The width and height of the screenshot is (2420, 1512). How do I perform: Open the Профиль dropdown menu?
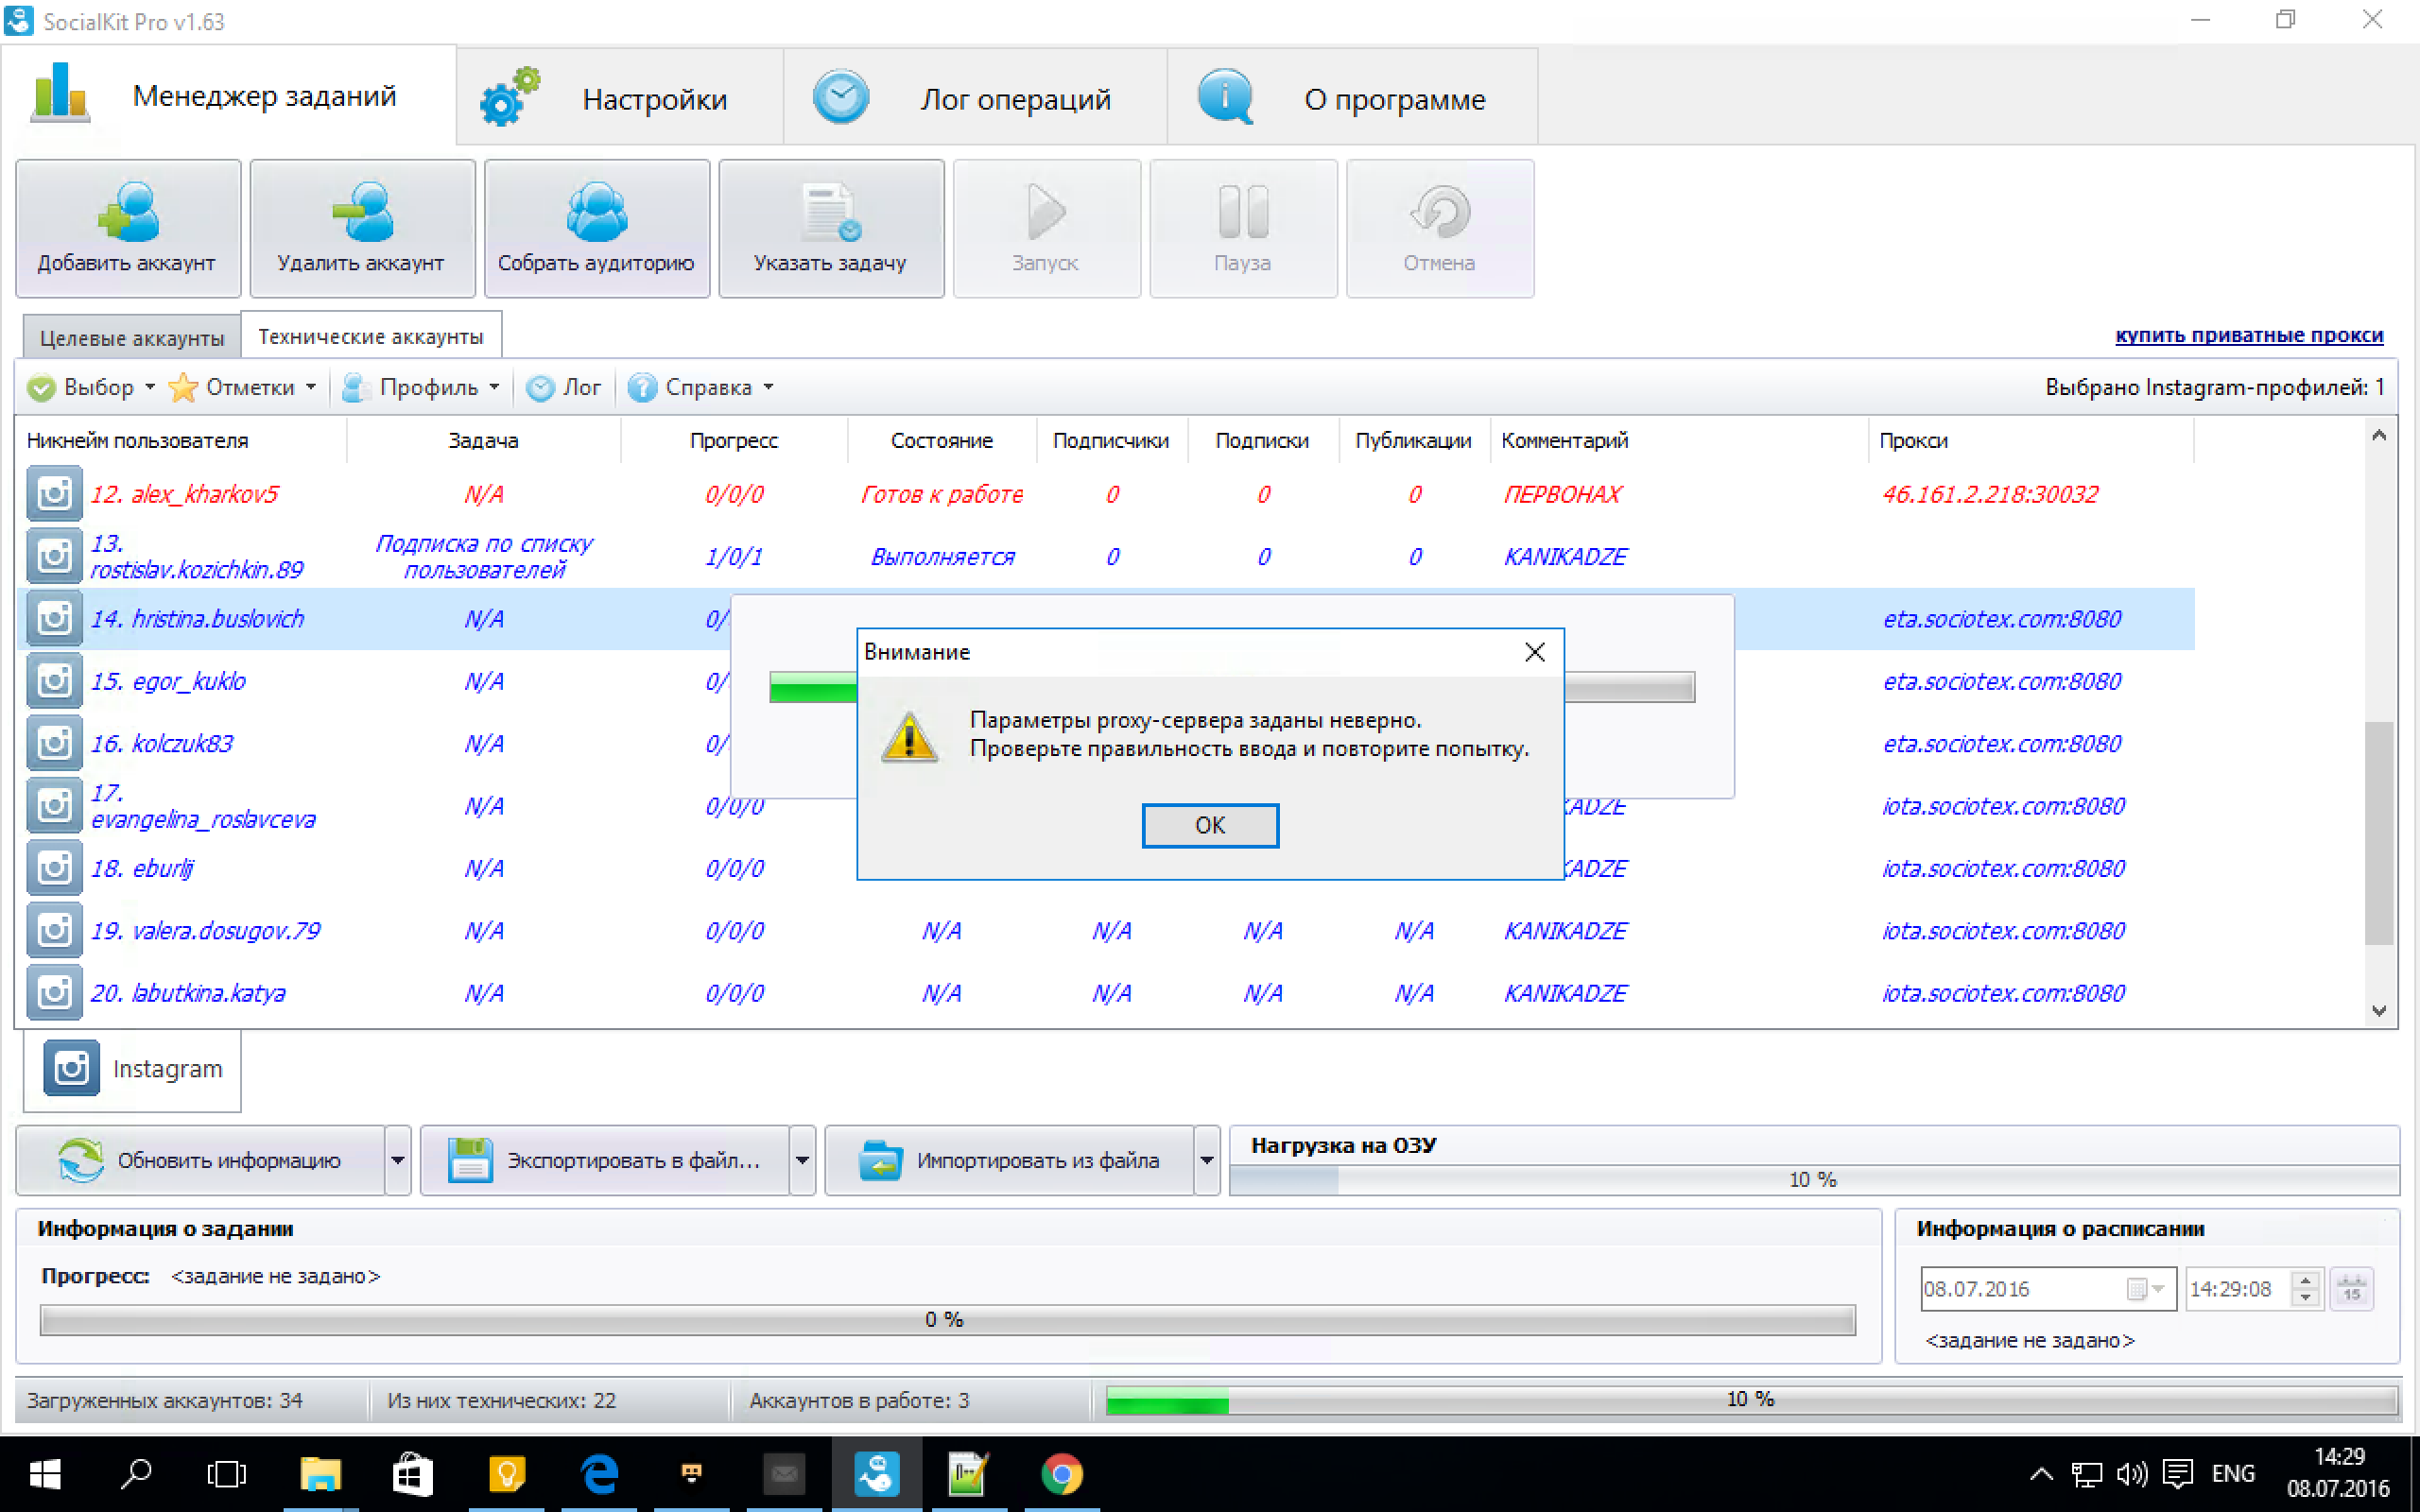pyautogui.click(x=421, y=387)
